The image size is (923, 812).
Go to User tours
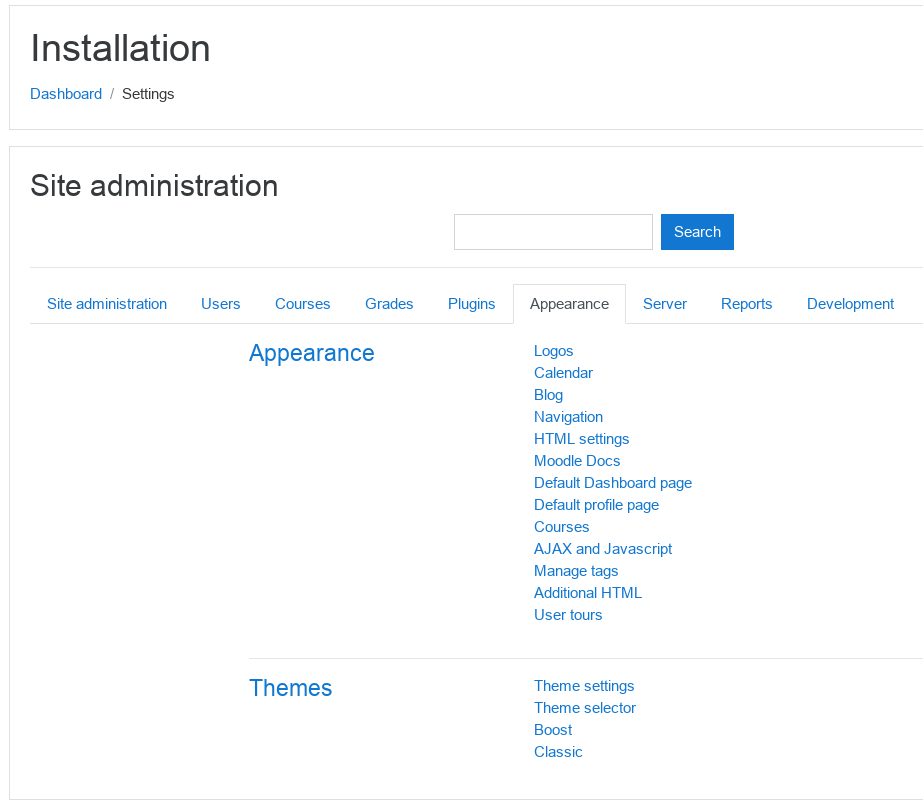coord(568,615)
